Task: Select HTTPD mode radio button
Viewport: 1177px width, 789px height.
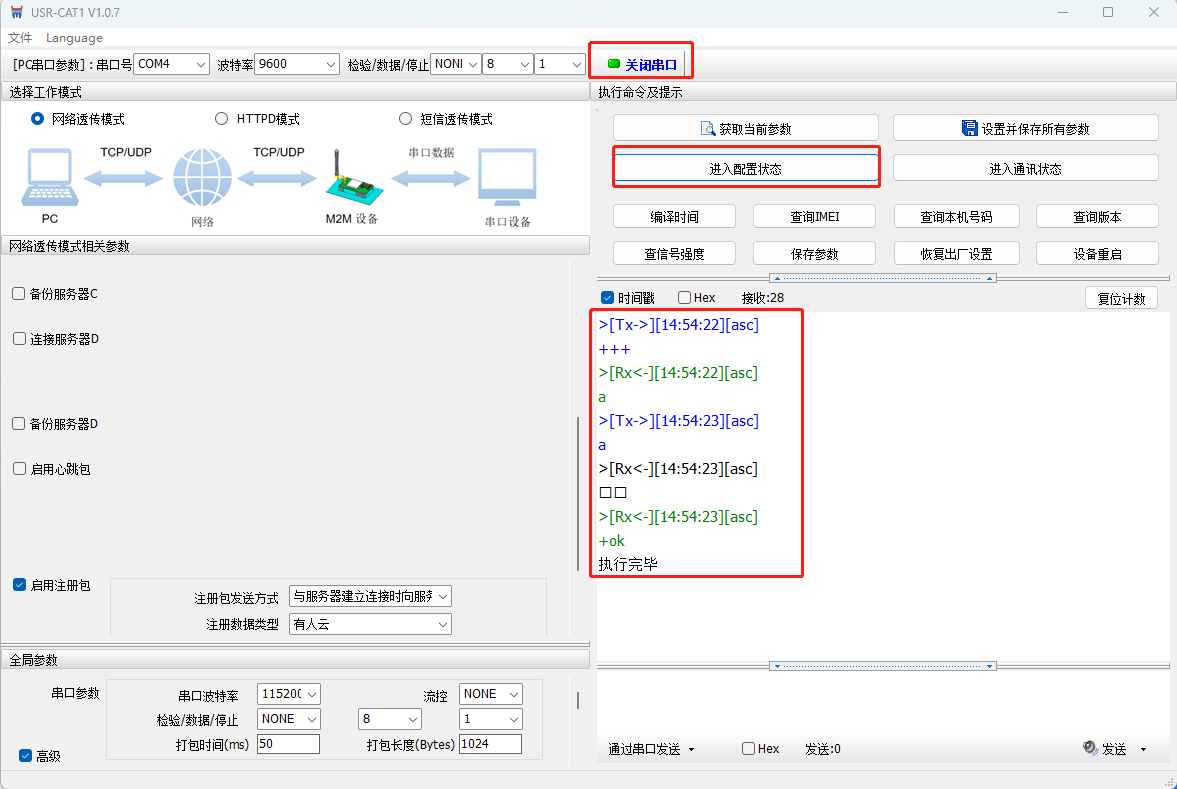Action: point(222,119)
